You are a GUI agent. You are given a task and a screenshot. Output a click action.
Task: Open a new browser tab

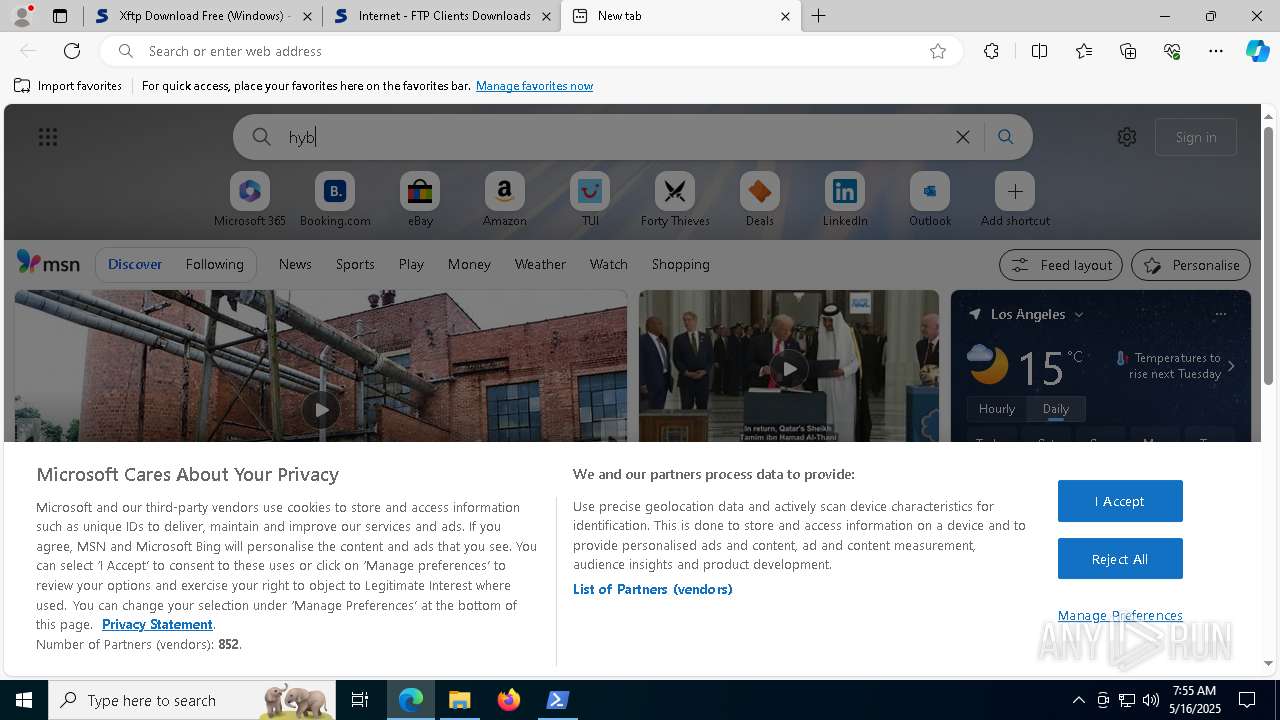(818, 16)
